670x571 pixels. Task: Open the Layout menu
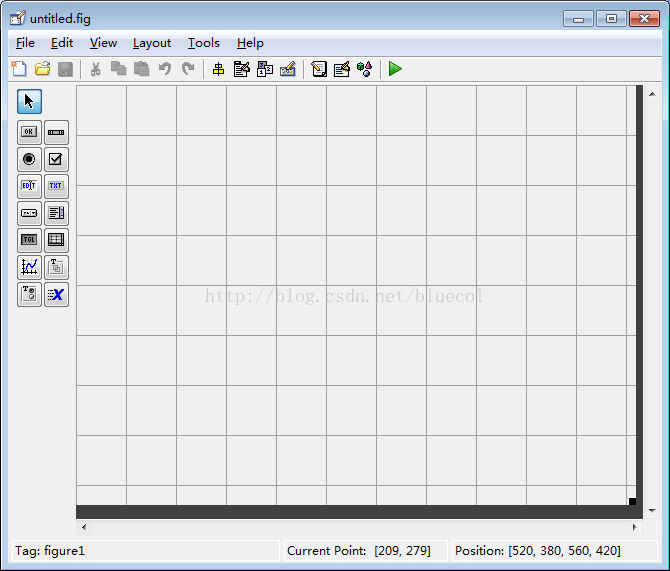(152, 43)
